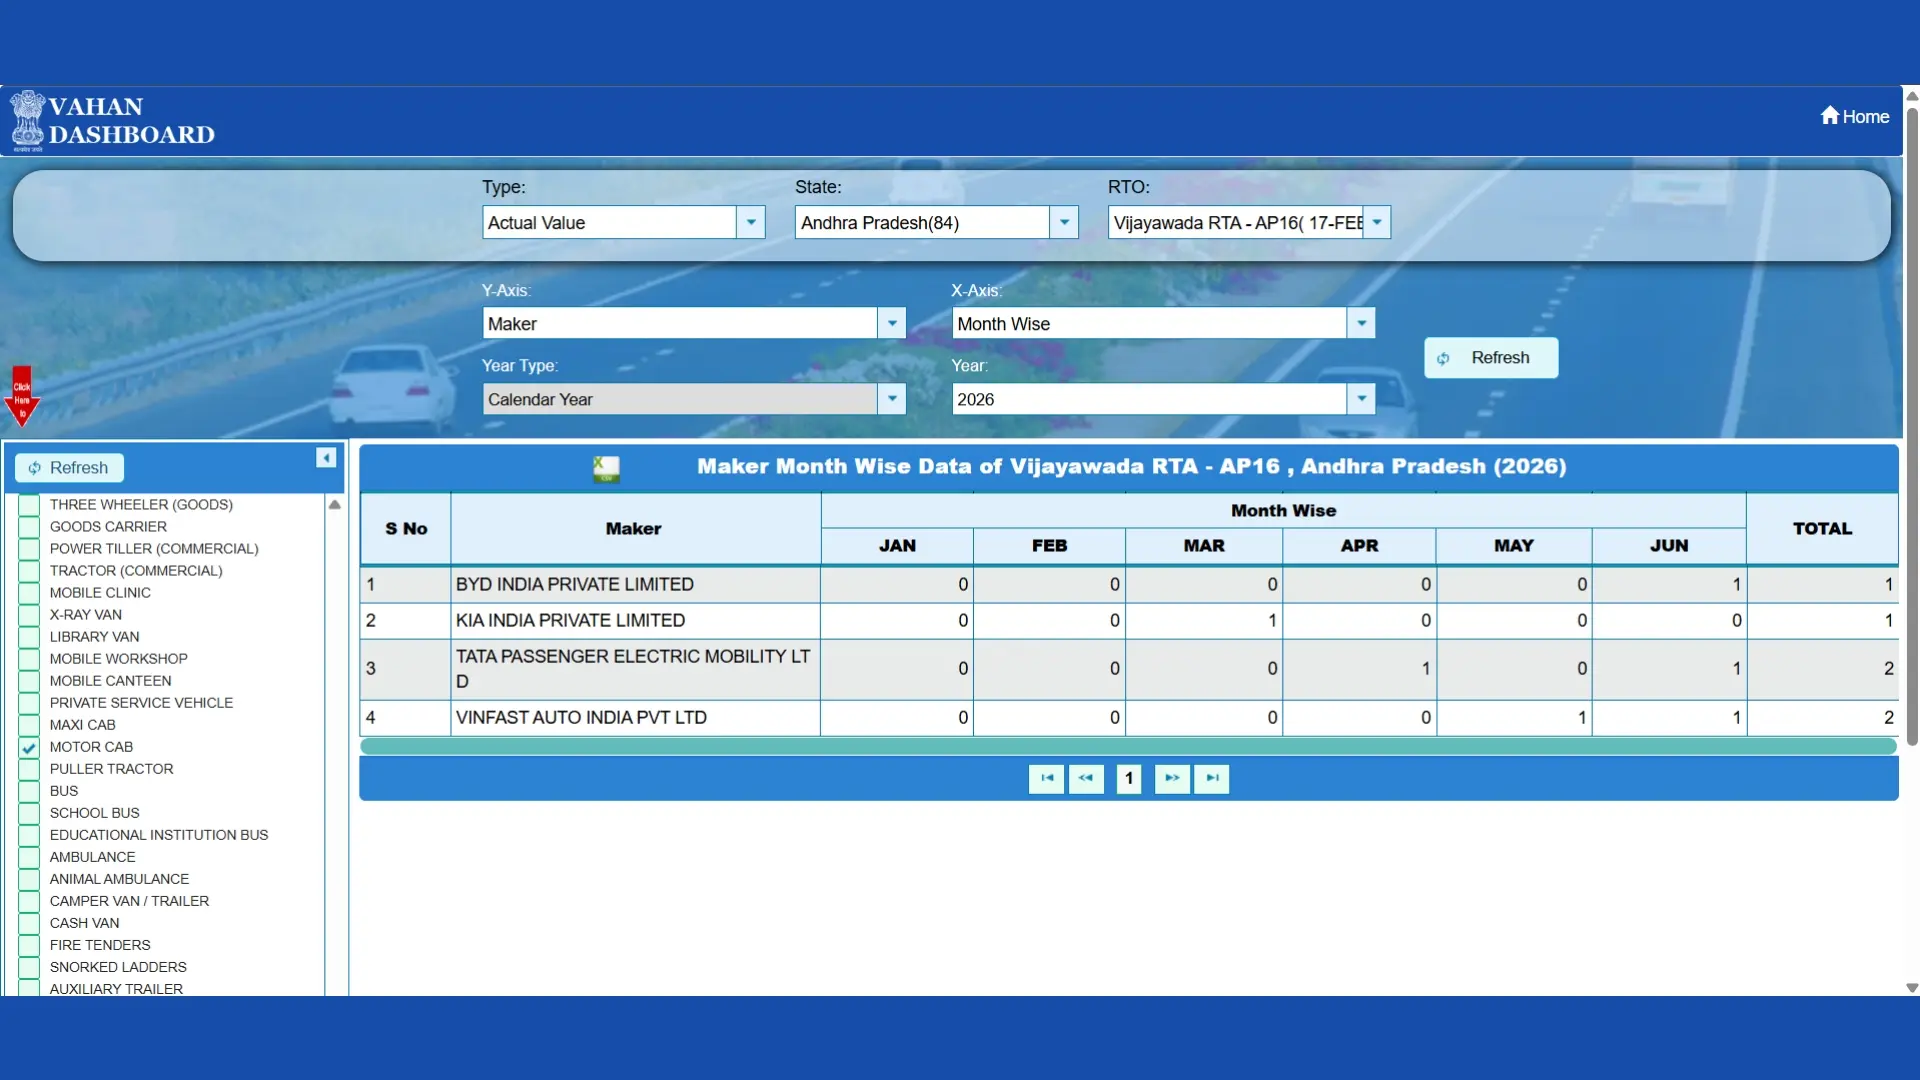The image size is (1920, 1080).
Task: Go to last page of table
Action: click(x=1212, y=778)
